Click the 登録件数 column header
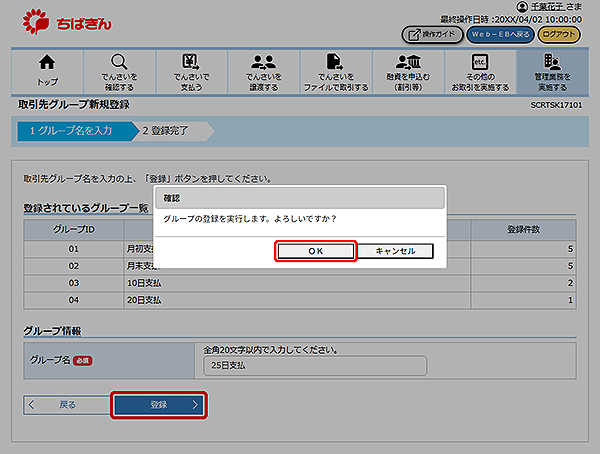This screenshot has height=454, width=600. (x=523, y=230)
